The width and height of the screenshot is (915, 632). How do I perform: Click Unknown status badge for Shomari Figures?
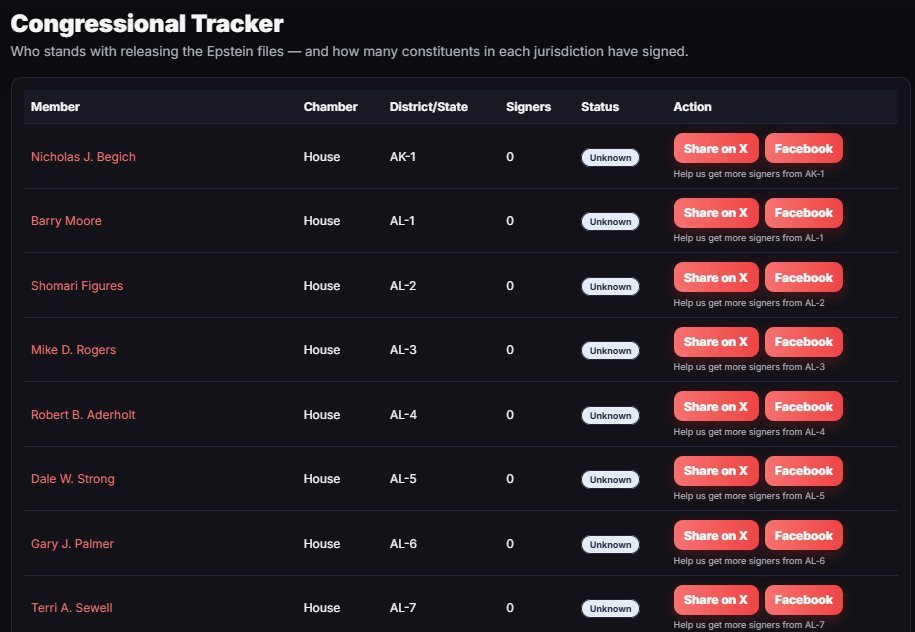[x=610, y=287]
